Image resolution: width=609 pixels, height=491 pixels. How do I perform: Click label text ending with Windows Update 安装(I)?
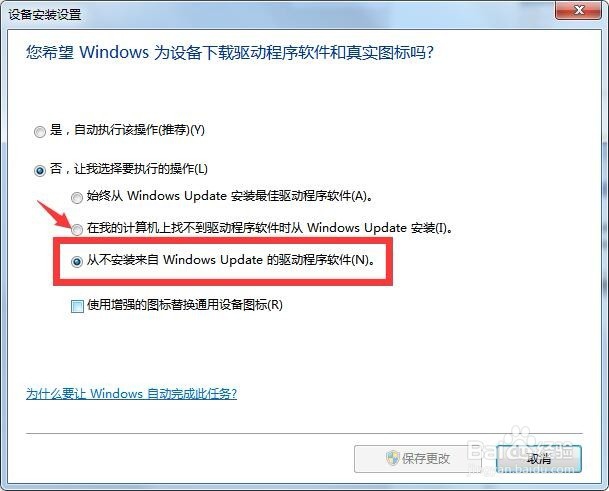(270, 227)
